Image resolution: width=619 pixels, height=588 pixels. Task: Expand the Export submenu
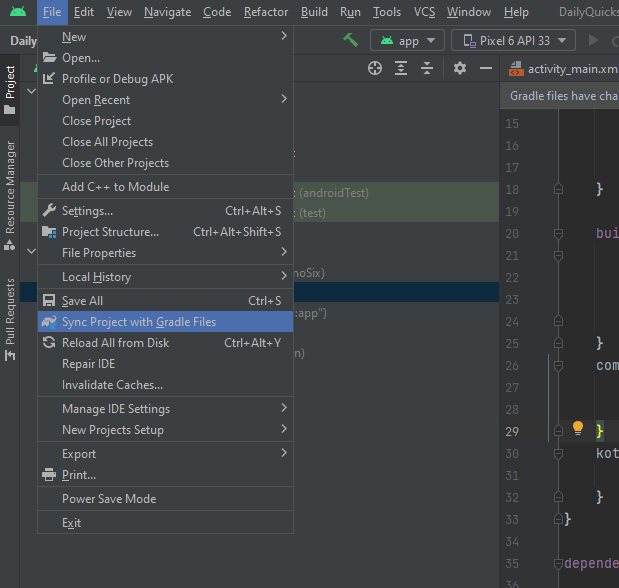(165, 454)
